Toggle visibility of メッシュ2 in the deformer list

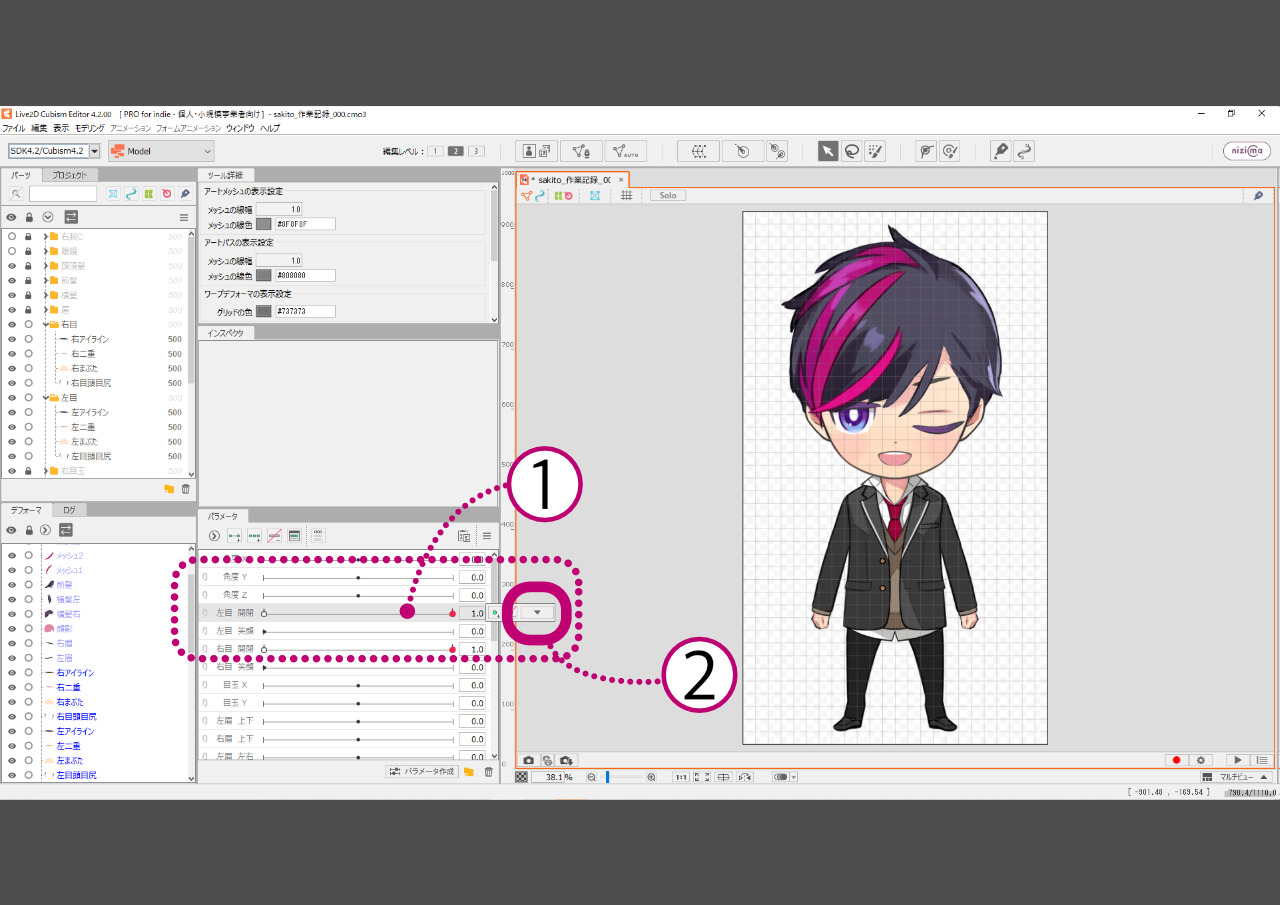(12, 555)
